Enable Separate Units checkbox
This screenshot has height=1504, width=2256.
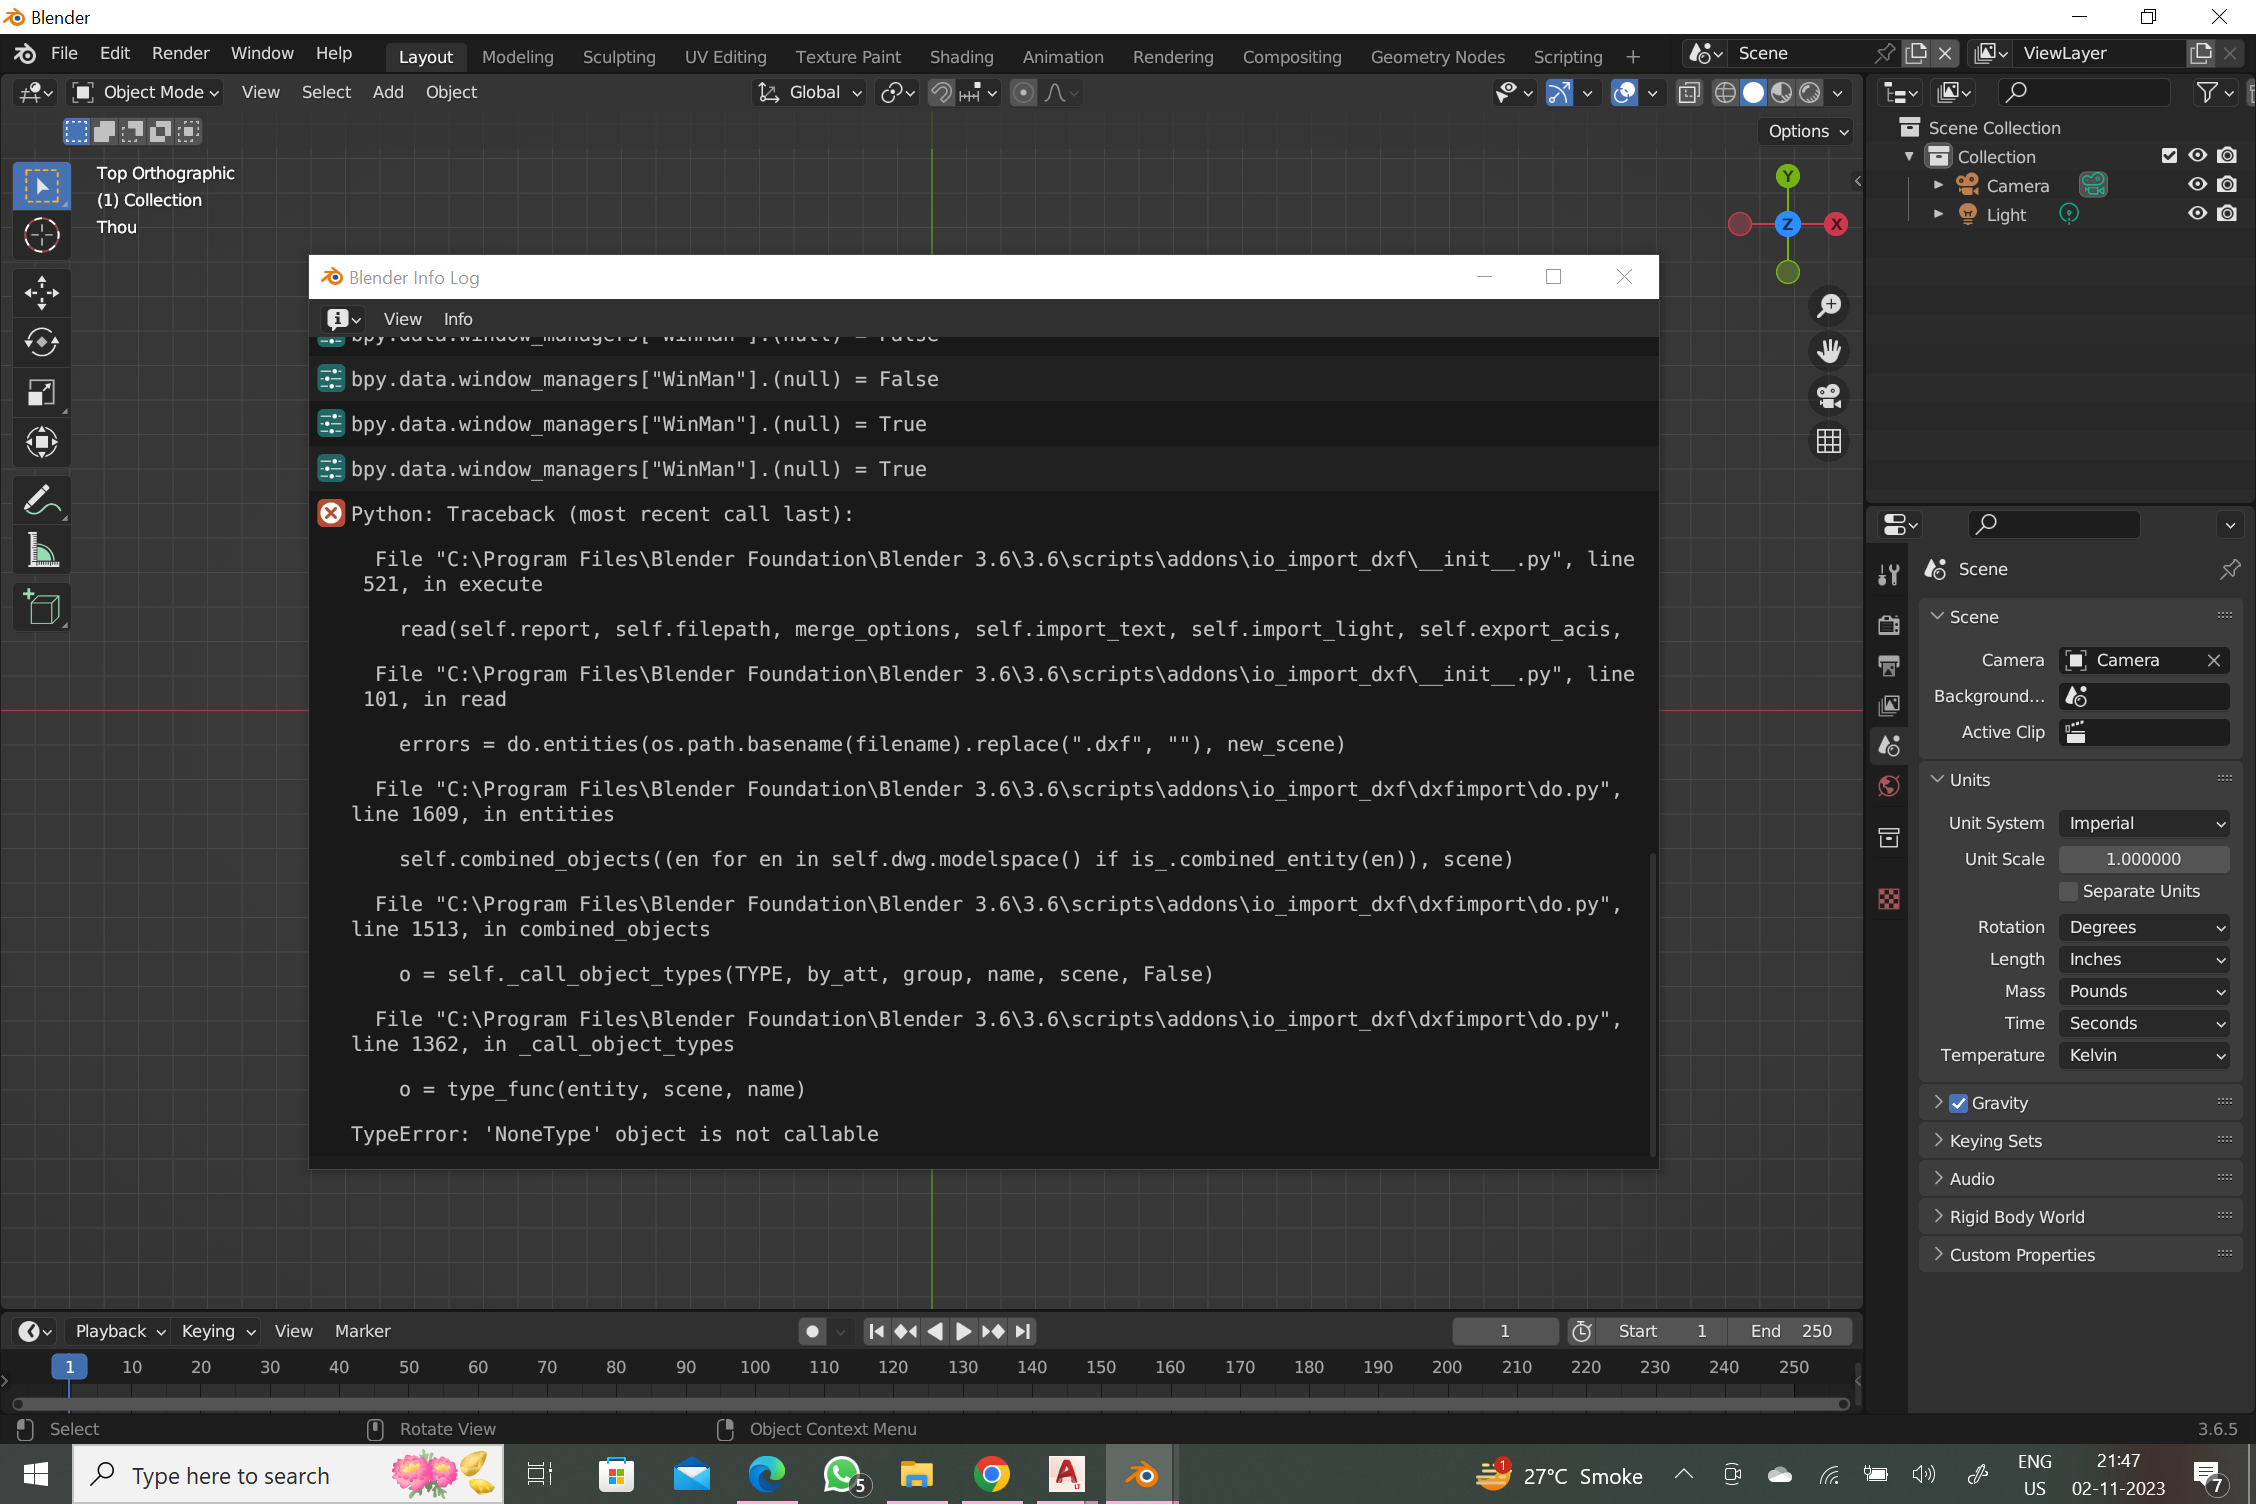point(2069,891)
